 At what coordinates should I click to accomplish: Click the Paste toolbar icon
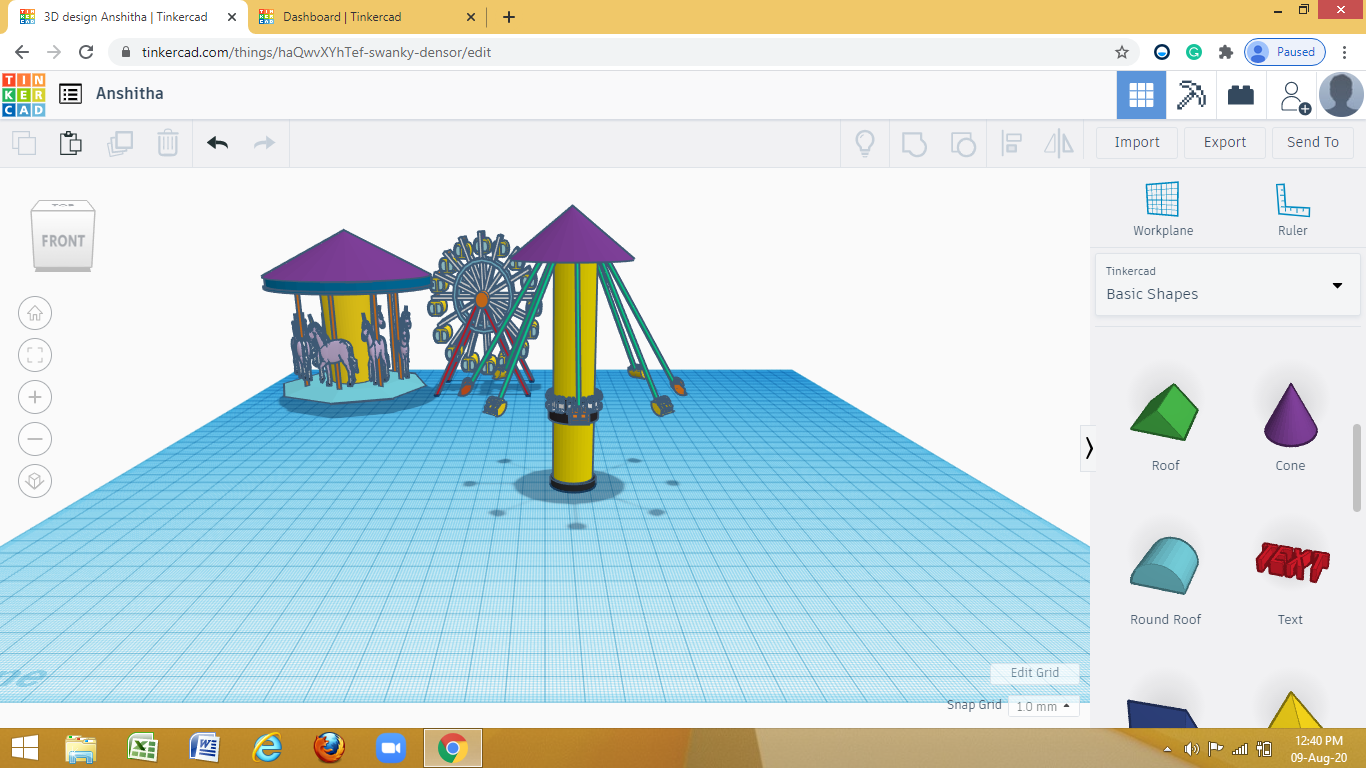[71, 143]
